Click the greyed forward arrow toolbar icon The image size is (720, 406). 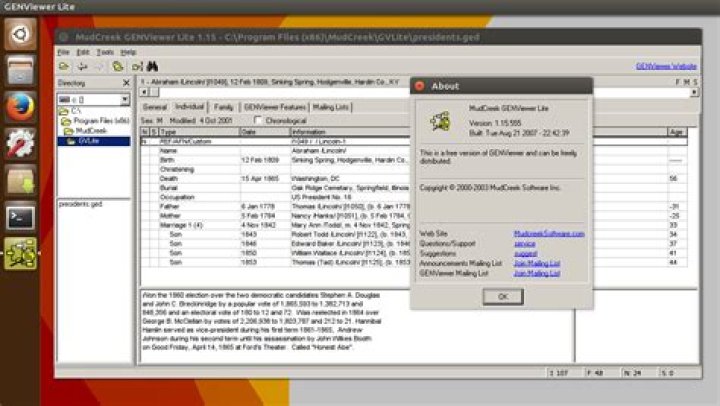point(99,67)
